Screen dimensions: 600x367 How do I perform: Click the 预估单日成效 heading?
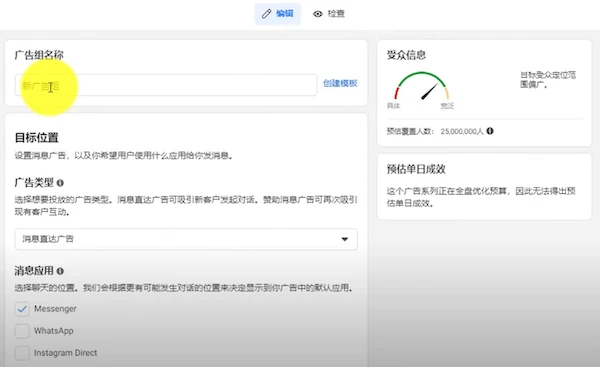point(416,169)
